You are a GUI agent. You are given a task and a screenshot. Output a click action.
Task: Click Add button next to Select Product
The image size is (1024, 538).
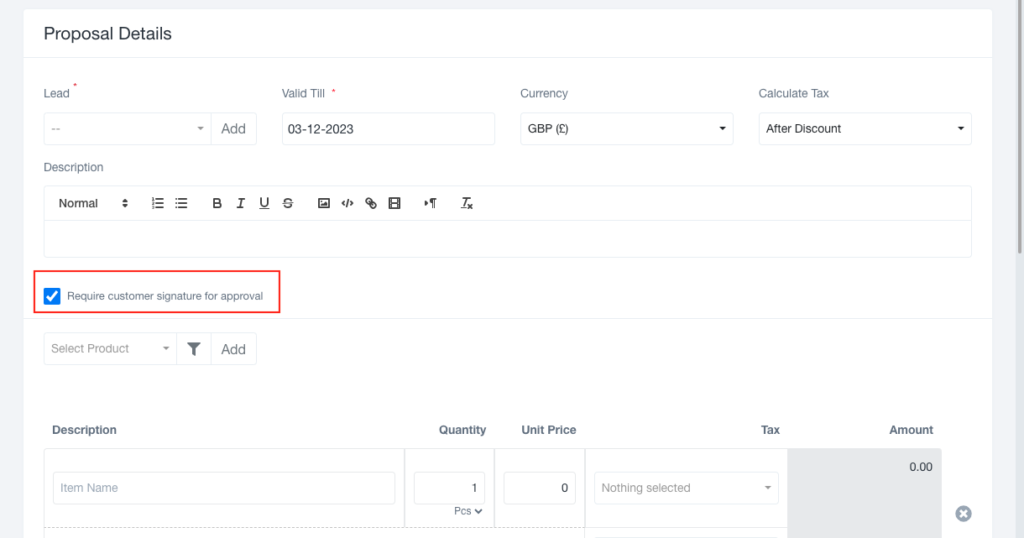point(233,349)
